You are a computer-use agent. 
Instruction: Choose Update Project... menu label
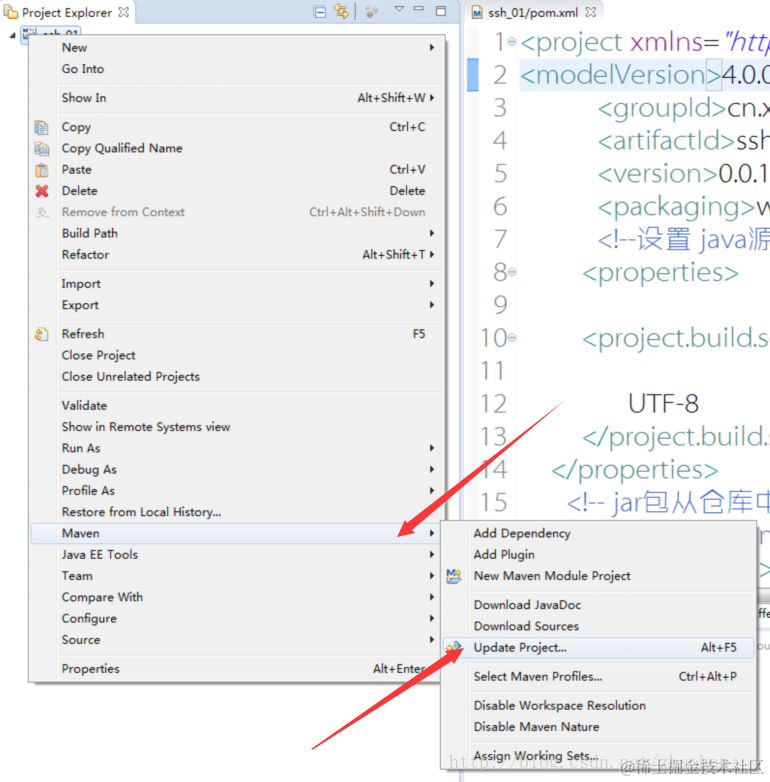[x=520, y=647]
